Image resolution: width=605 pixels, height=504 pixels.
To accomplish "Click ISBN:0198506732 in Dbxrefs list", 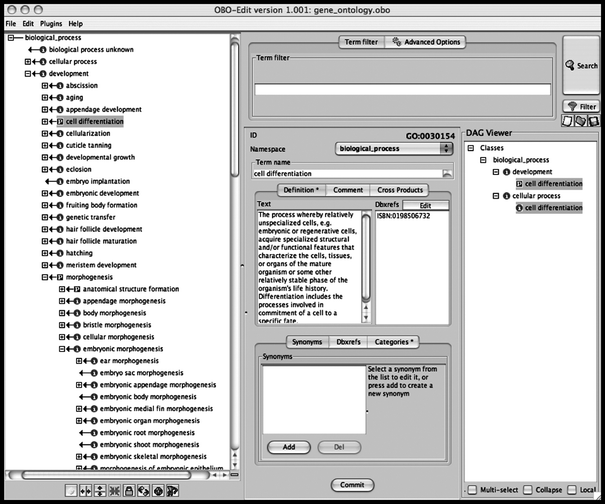I will (403, 216).
